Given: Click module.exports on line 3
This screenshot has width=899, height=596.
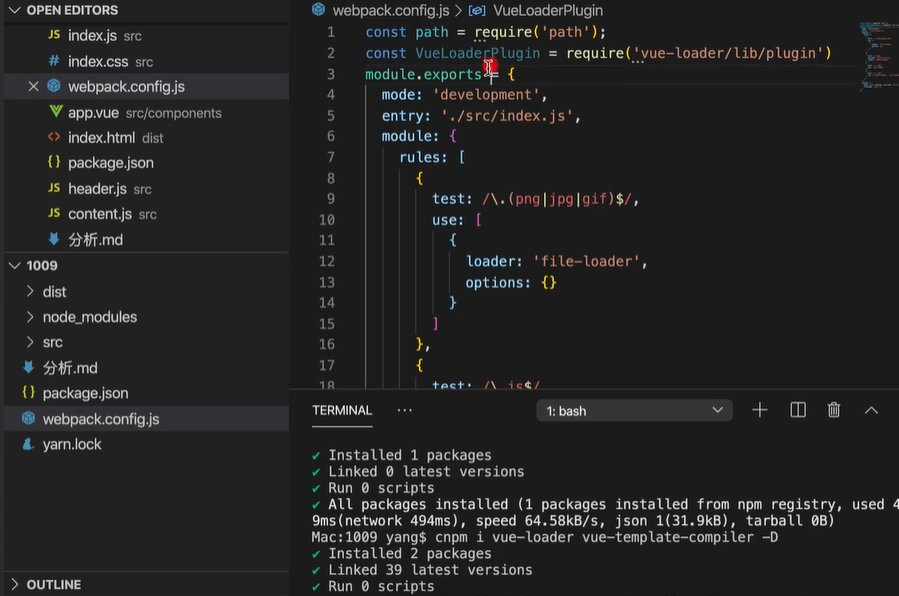Looking at the screenshot, I should click(424, 74).
